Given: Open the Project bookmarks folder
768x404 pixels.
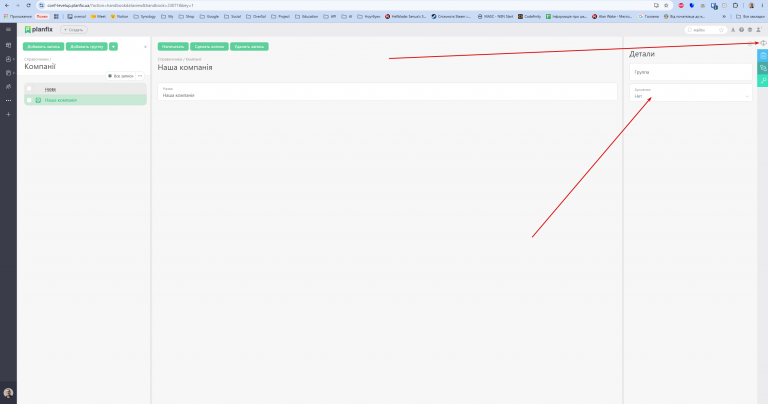Looking at the screenshot, I should pos(281,16).
